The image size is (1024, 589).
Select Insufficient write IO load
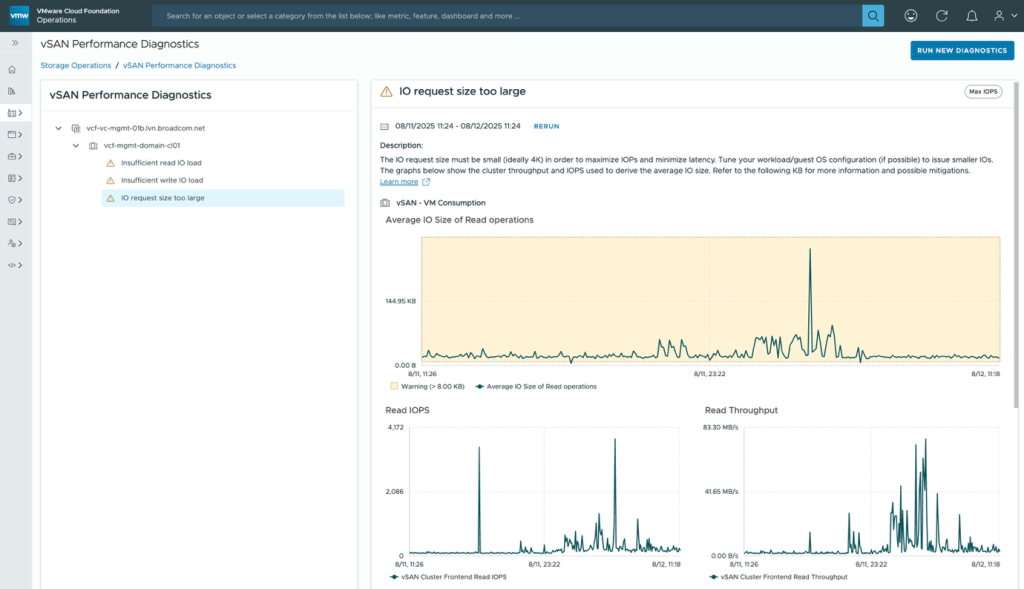tap(161, 180)
